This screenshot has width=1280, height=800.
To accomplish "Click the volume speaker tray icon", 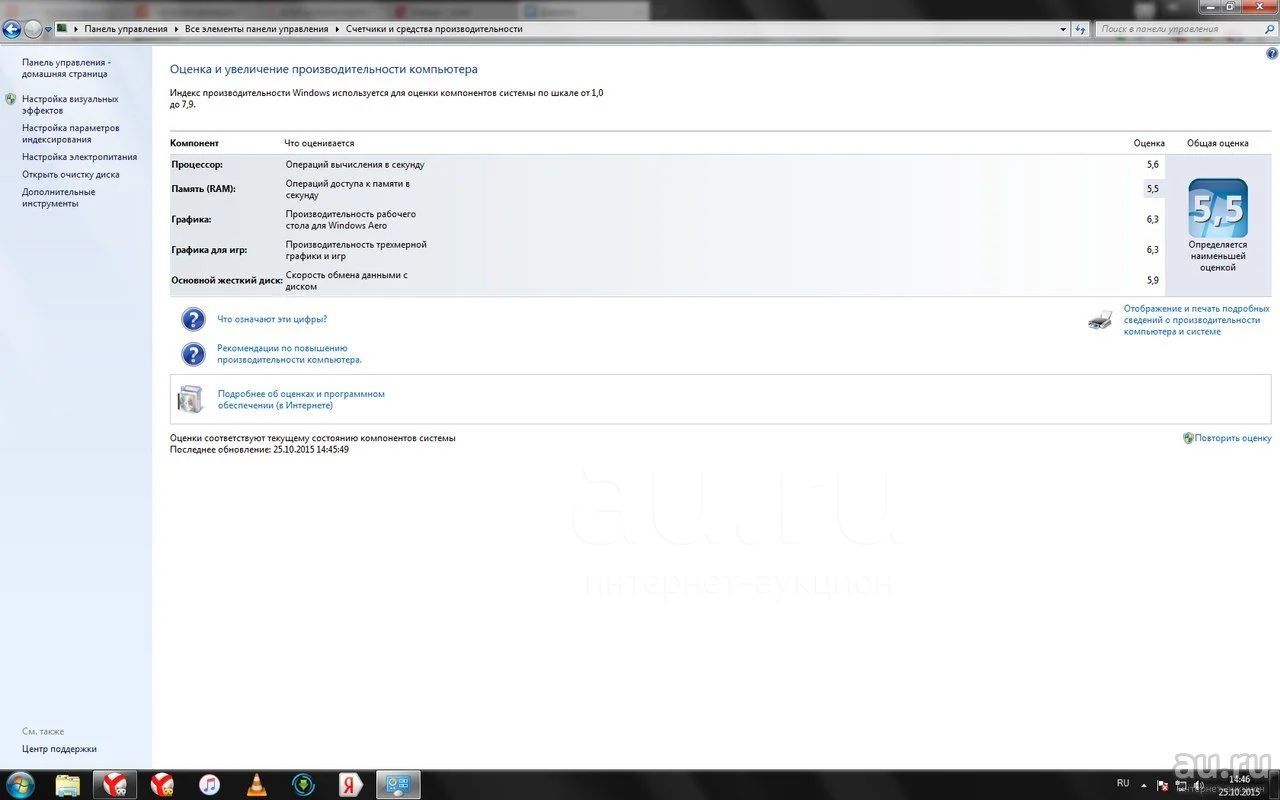I will pyautogui.click(x=1198, y=785).
